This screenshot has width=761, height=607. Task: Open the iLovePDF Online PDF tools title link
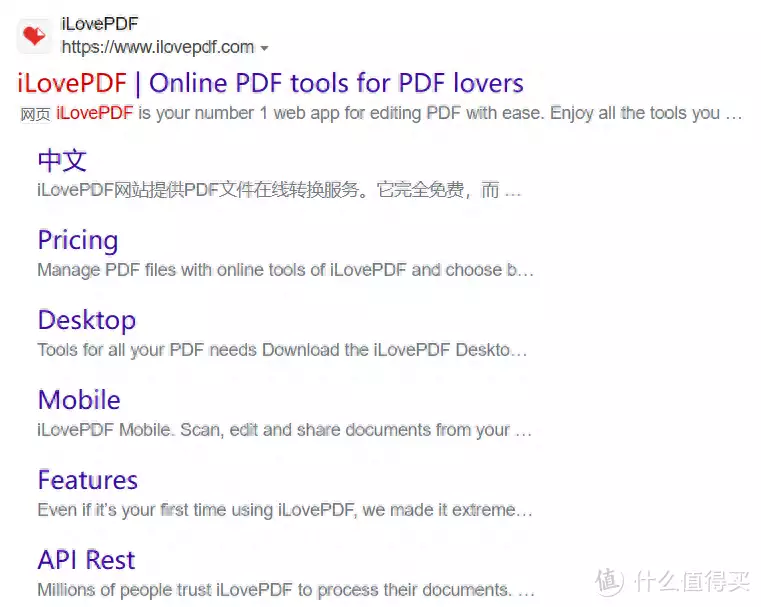(x=270, y=82)
